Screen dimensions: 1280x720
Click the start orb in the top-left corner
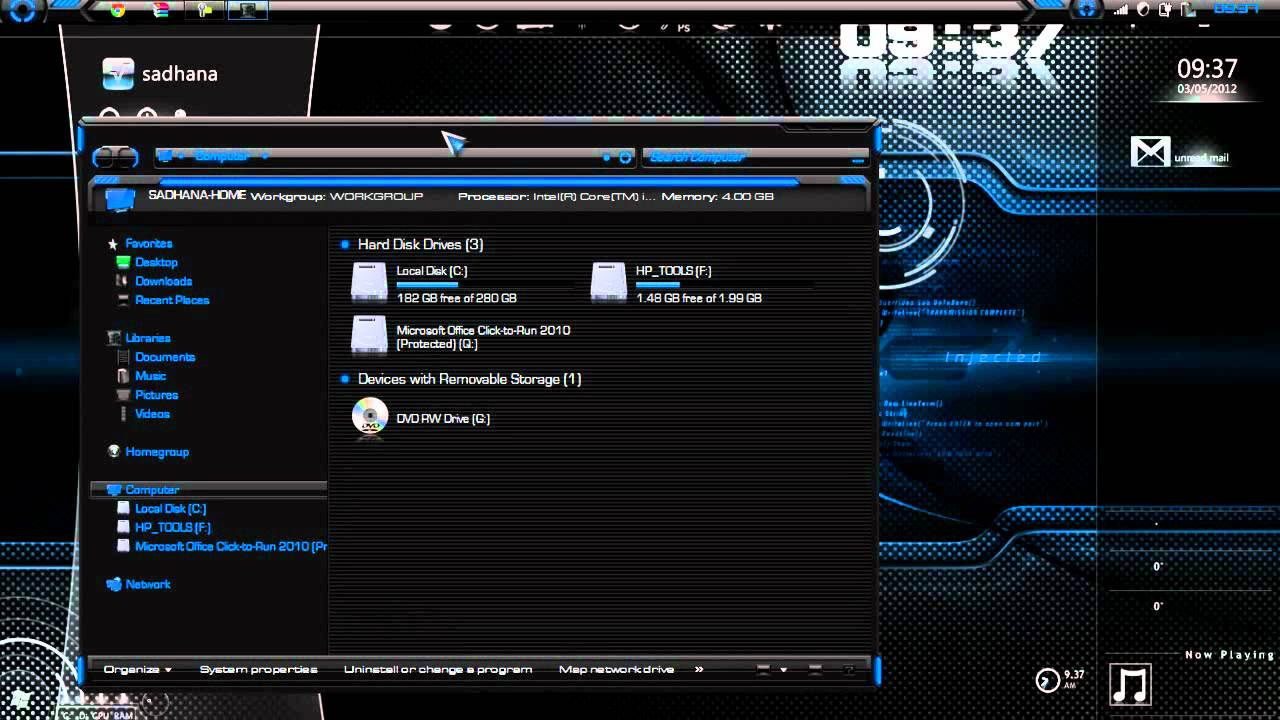pyautogui.click(x=22, y=10)
